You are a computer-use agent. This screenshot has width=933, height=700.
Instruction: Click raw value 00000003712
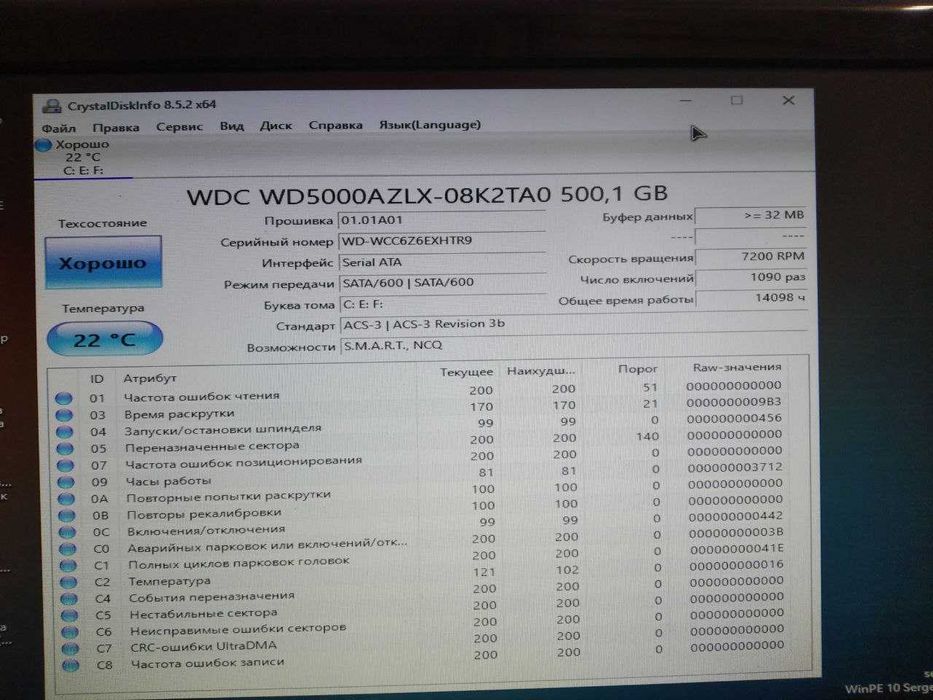click(735, 467)
